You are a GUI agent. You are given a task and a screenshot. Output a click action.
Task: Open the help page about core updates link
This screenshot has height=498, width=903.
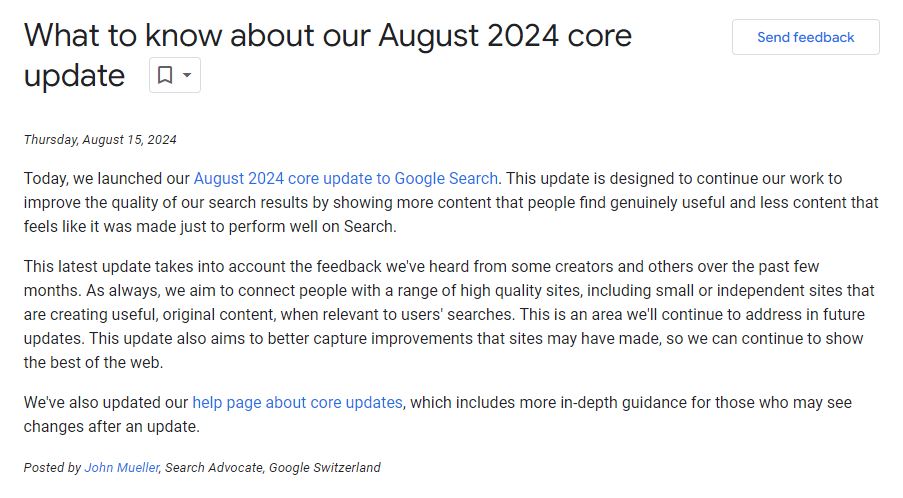[297, 403]
